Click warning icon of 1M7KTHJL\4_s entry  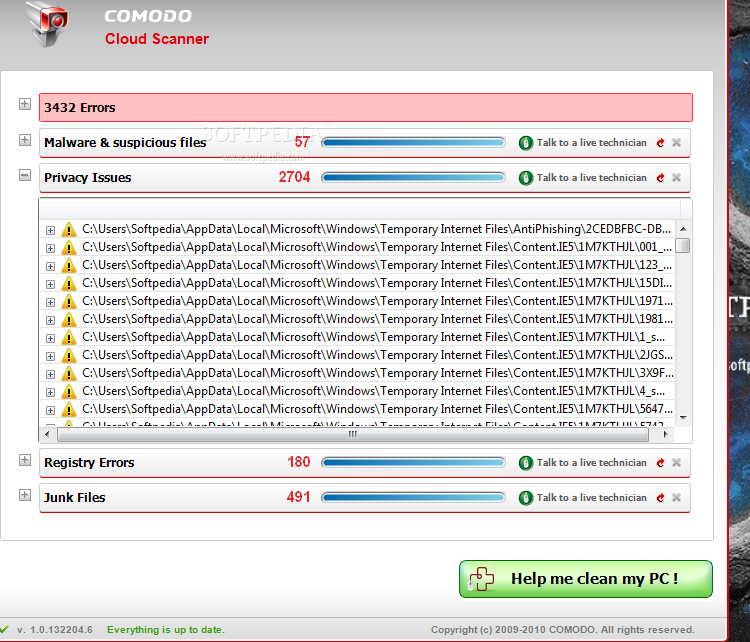[69, 392]
